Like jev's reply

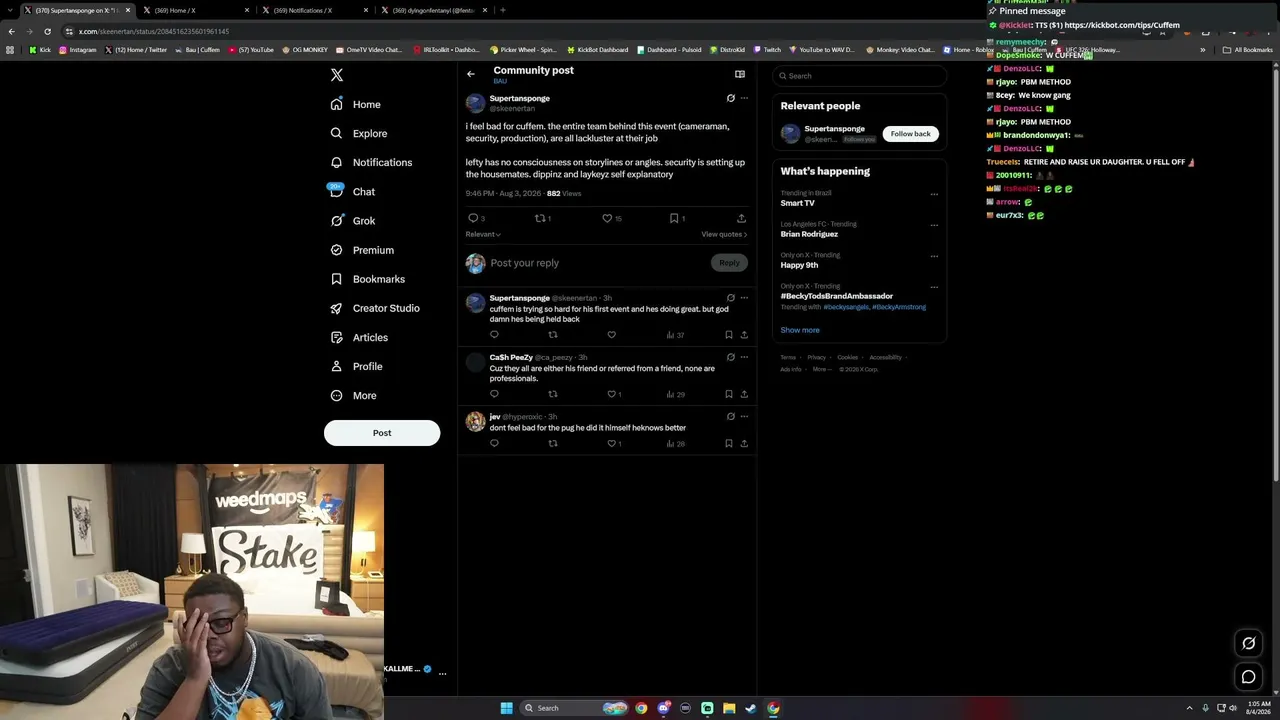coord(612,443)
